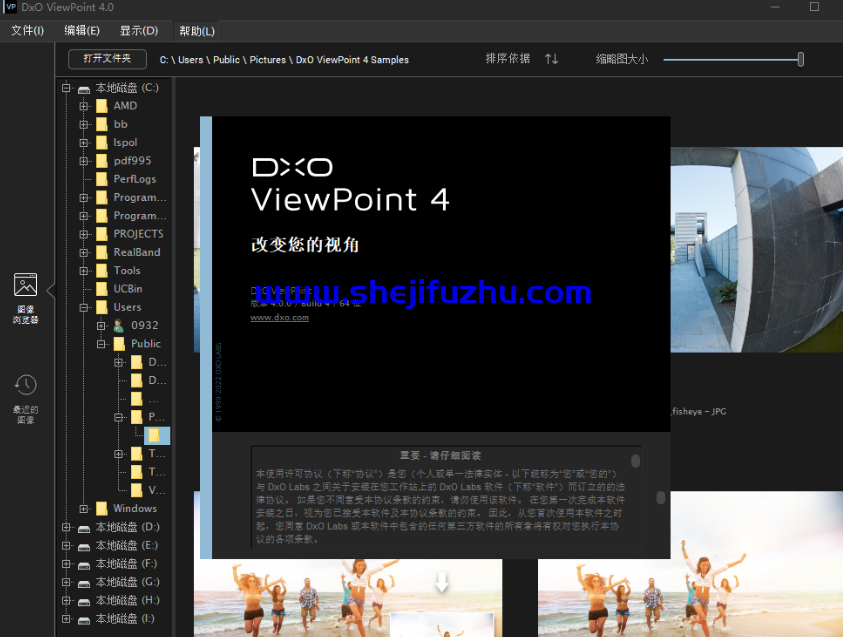This screenshot has height=637, width=843.
Task: Click the "fisheye – JPG" caption
Action: 698,412
